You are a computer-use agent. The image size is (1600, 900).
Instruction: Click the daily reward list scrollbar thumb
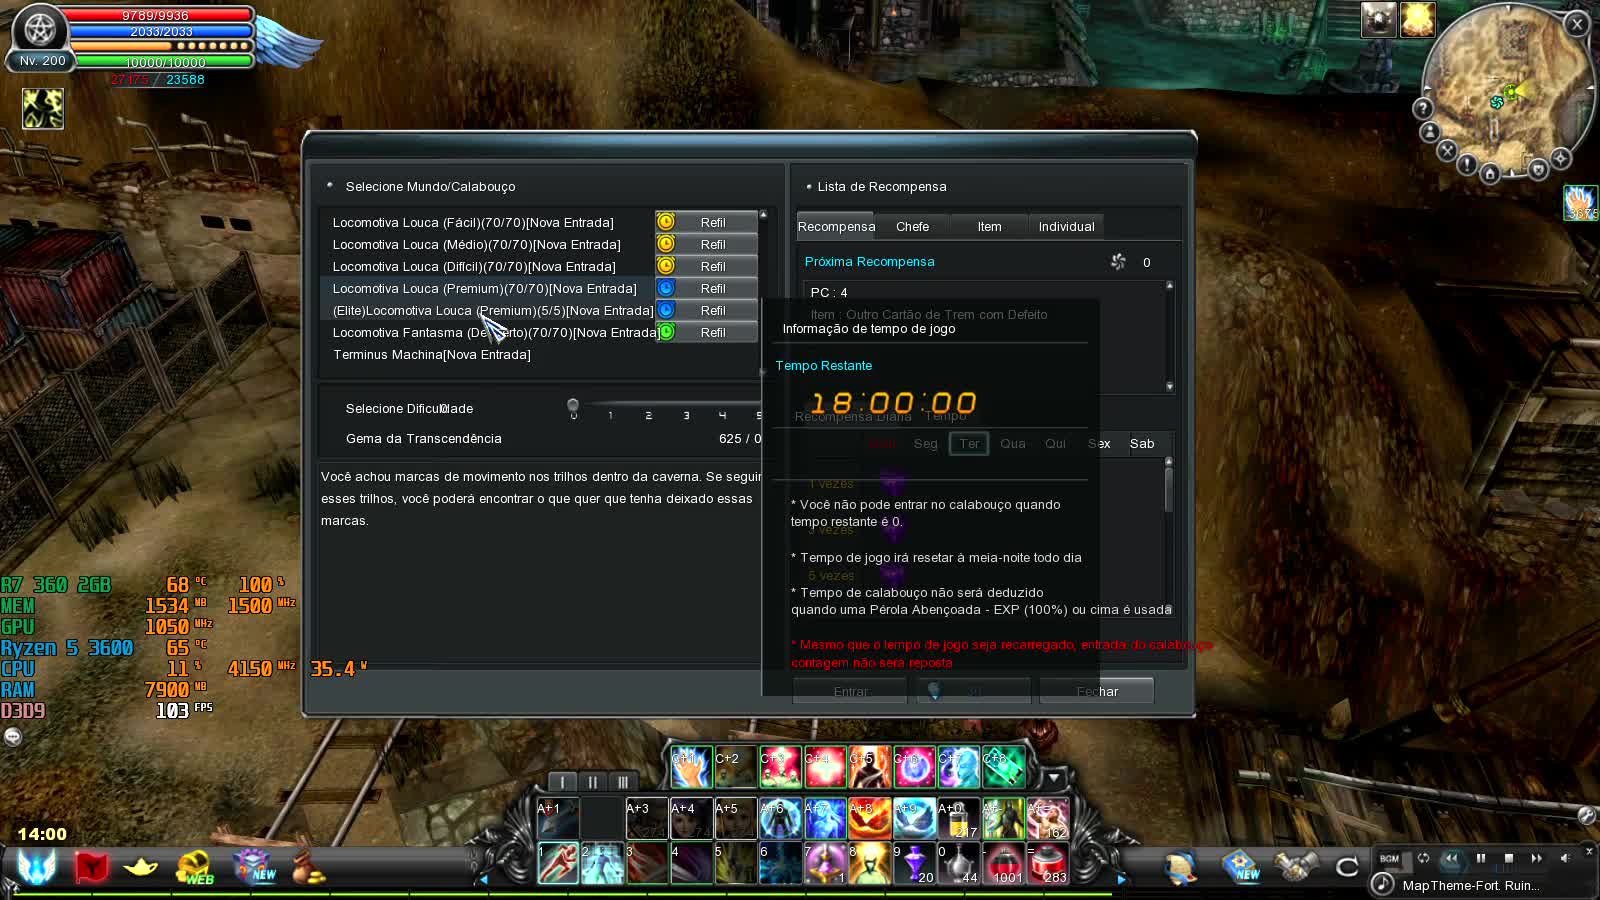tap(1168, 490)
